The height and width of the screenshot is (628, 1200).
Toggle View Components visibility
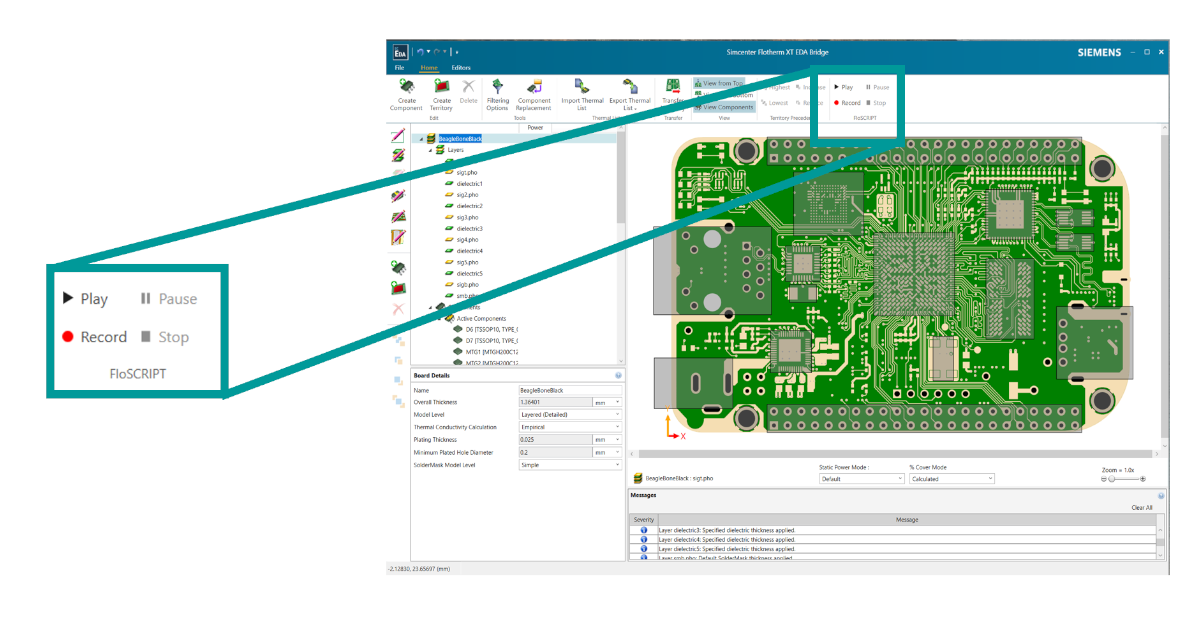point(724,107)
